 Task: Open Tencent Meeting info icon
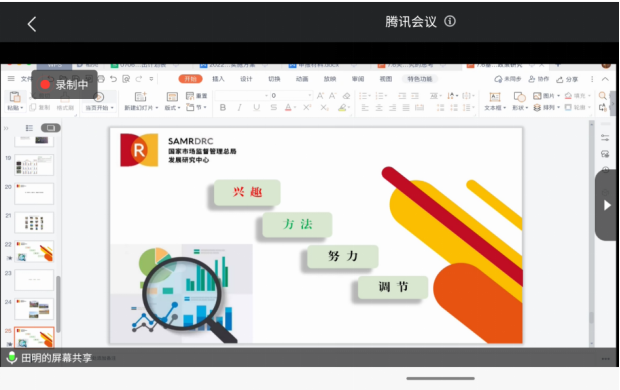pos(450,21)
